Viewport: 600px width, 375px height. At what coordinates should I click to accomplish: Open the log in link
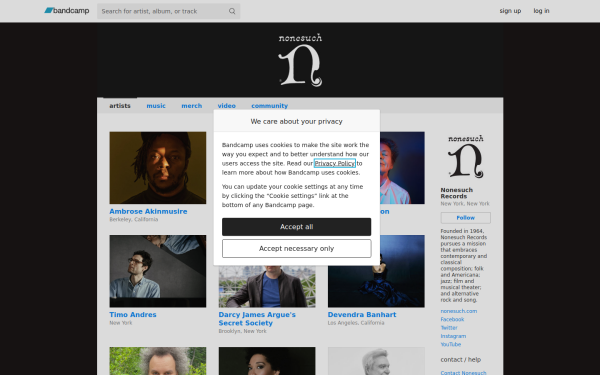[541, 11]
